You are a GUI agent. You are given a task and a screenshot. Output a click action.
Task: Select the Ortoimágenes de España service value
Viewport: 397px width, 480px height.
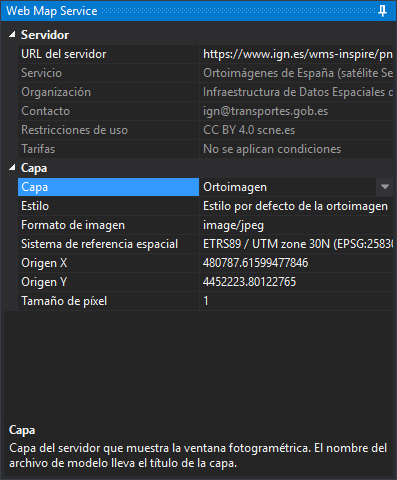pyautogui.click(x=296, y=73)
